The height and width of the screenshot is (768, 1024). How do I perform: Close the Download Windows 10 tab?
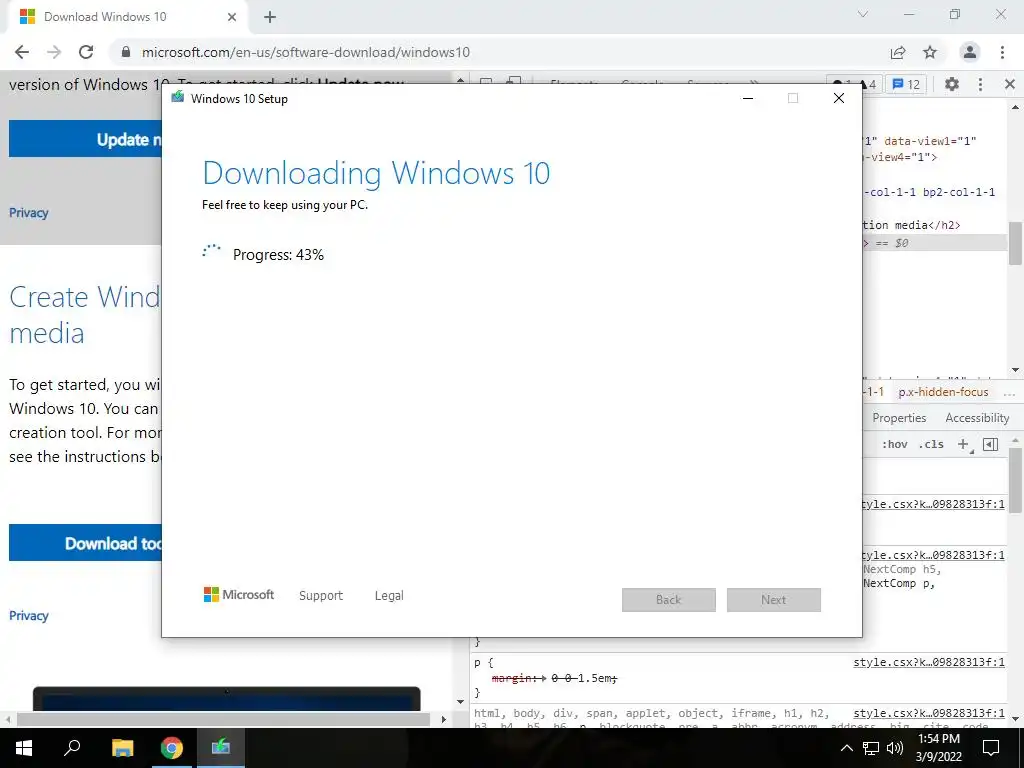coord(232,17)
